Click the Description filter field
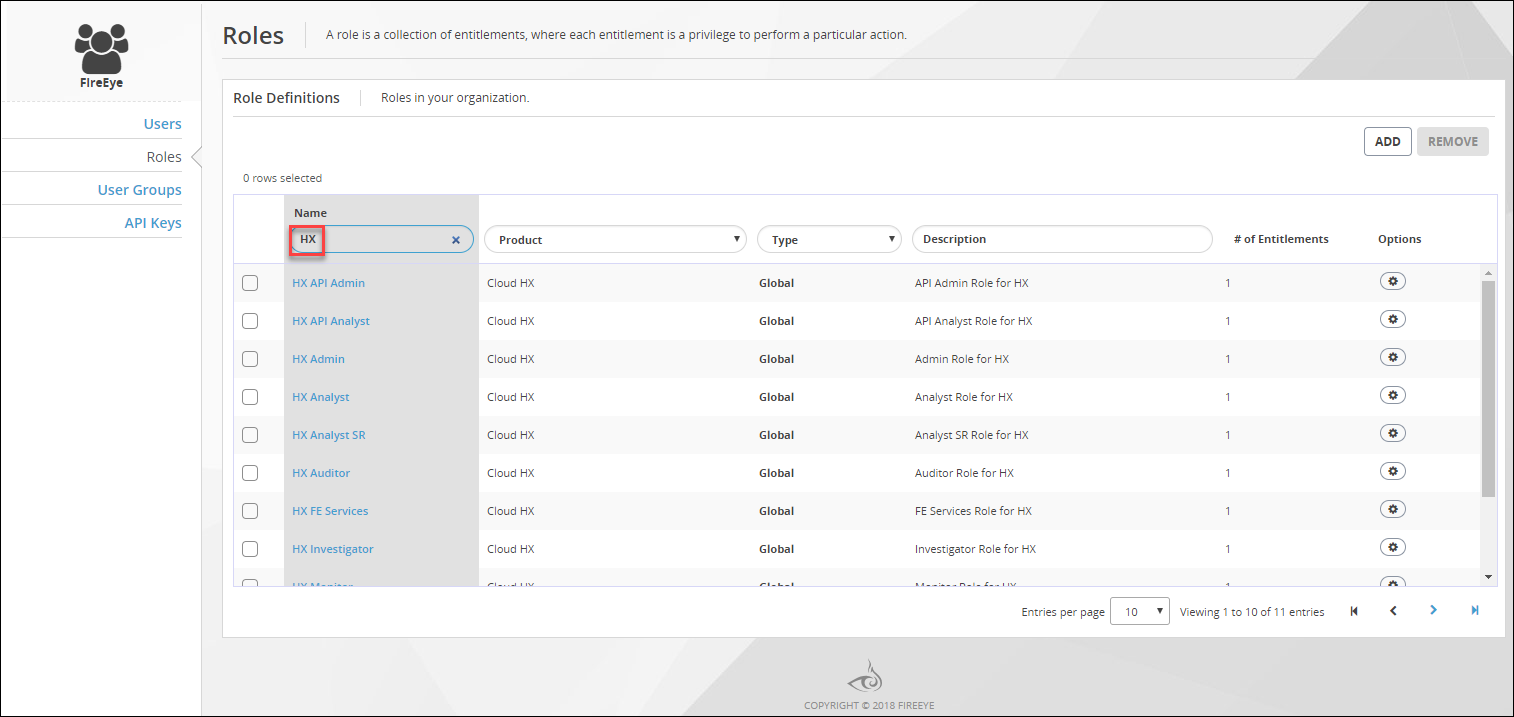Screen dimensions: 1514x717 point(1062,239)
